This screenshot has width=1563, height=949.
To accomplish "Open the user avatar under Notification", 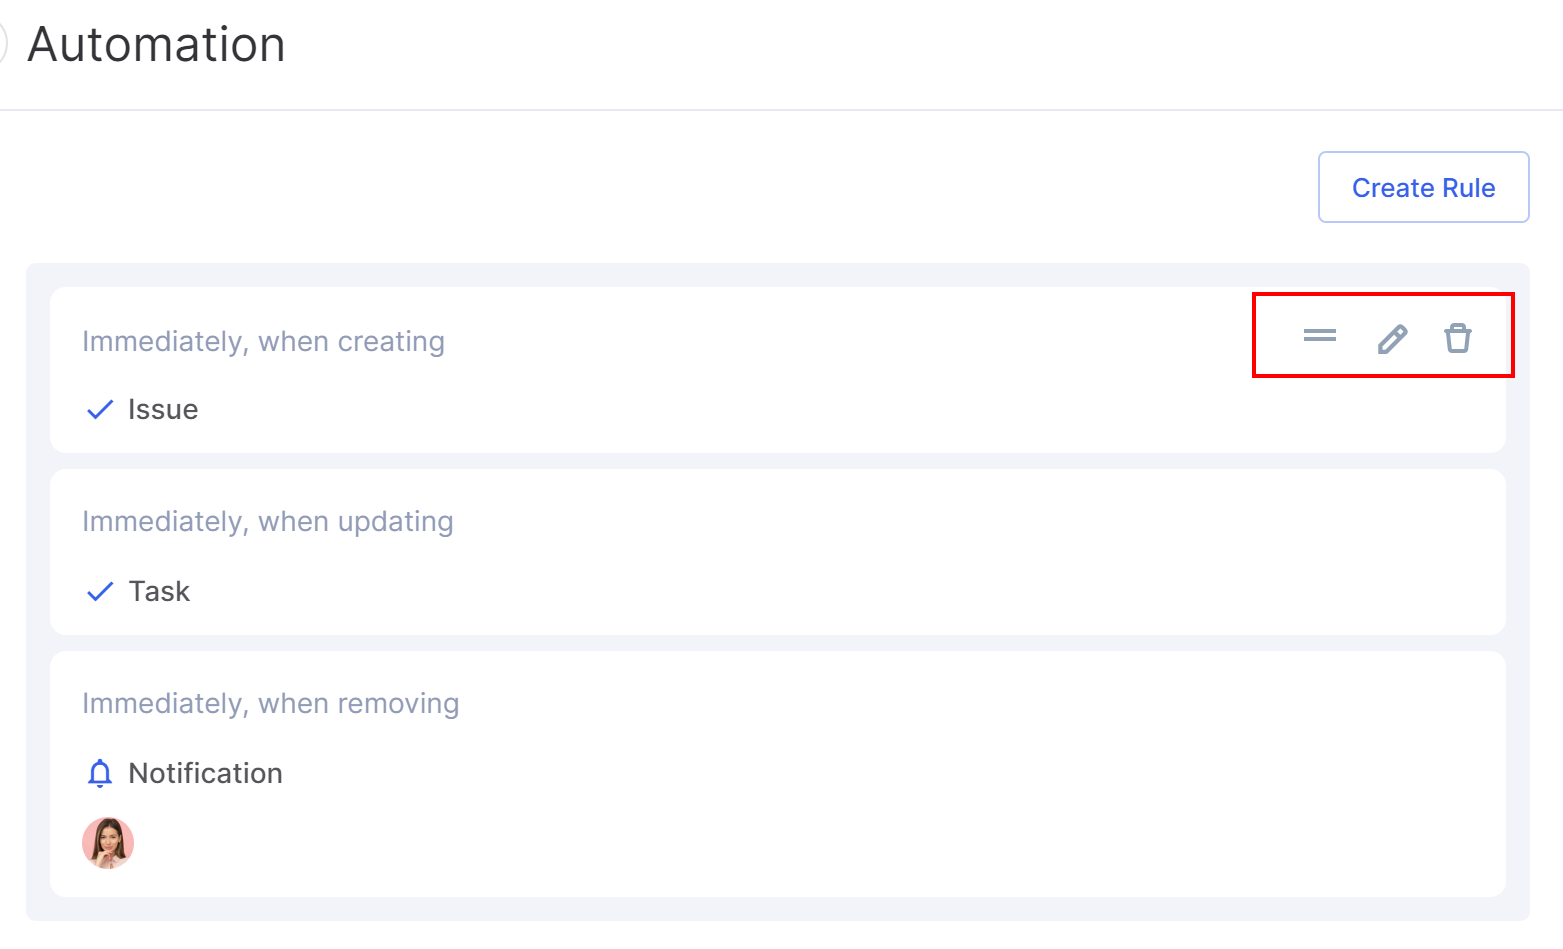I will click(x=108, y=843).
